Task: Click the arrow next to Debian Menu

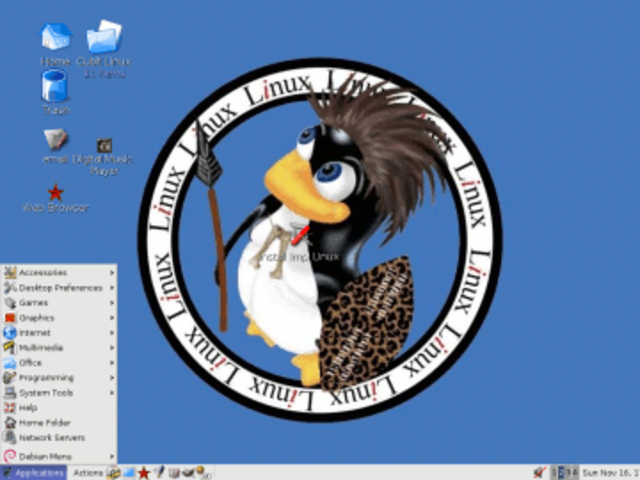Action: (111, 456)
